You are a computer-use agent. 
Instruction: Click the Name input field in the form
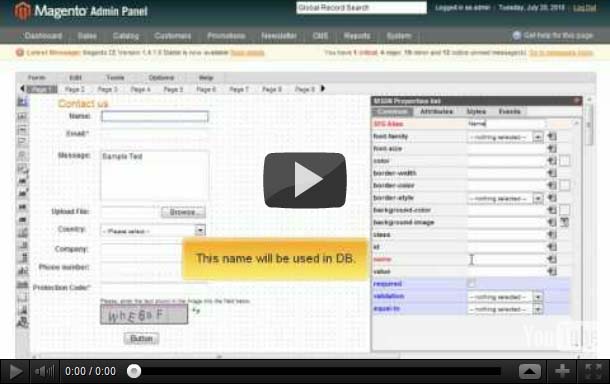tap(154, 116)
